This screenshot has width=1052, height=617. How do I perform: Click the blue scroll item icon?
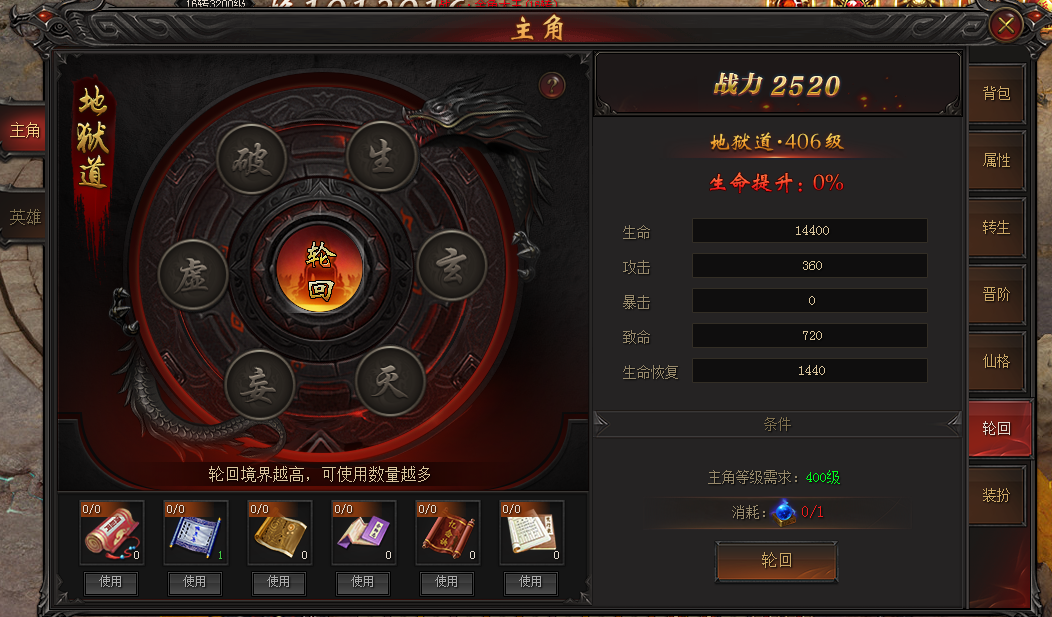196,532
